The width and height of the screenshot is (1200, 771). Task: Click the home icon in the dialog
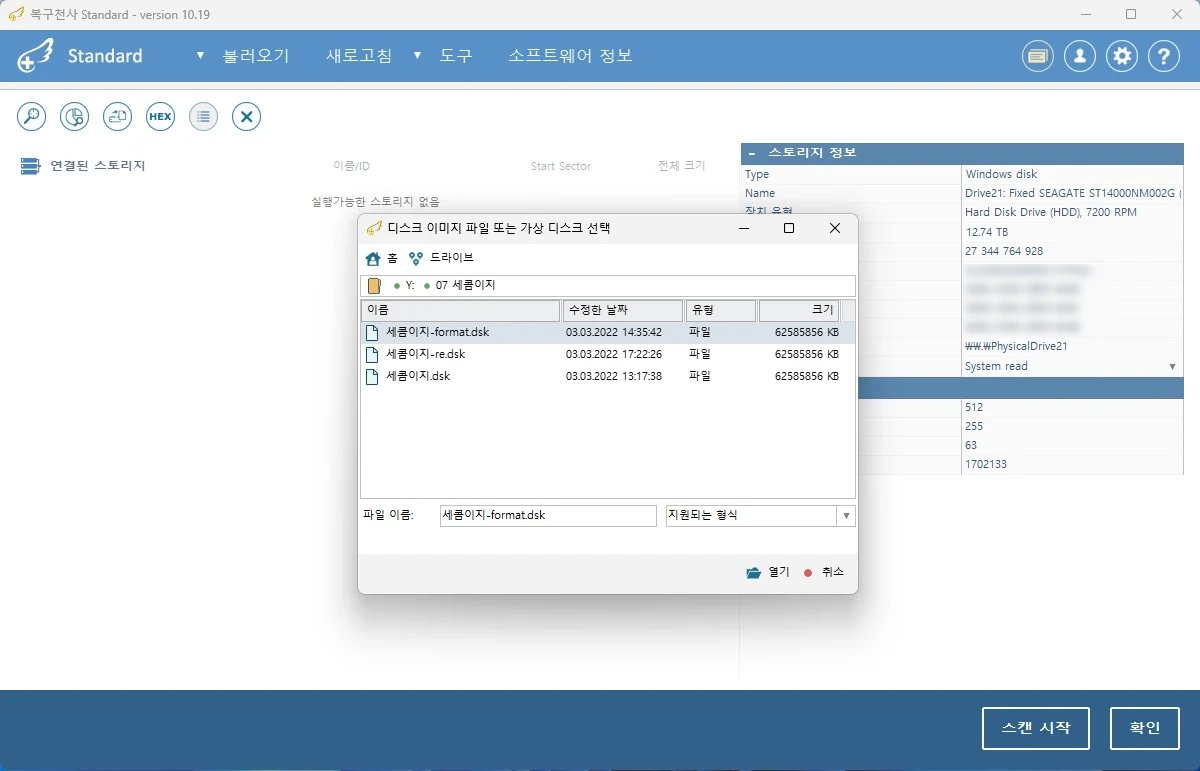(373, 258)
